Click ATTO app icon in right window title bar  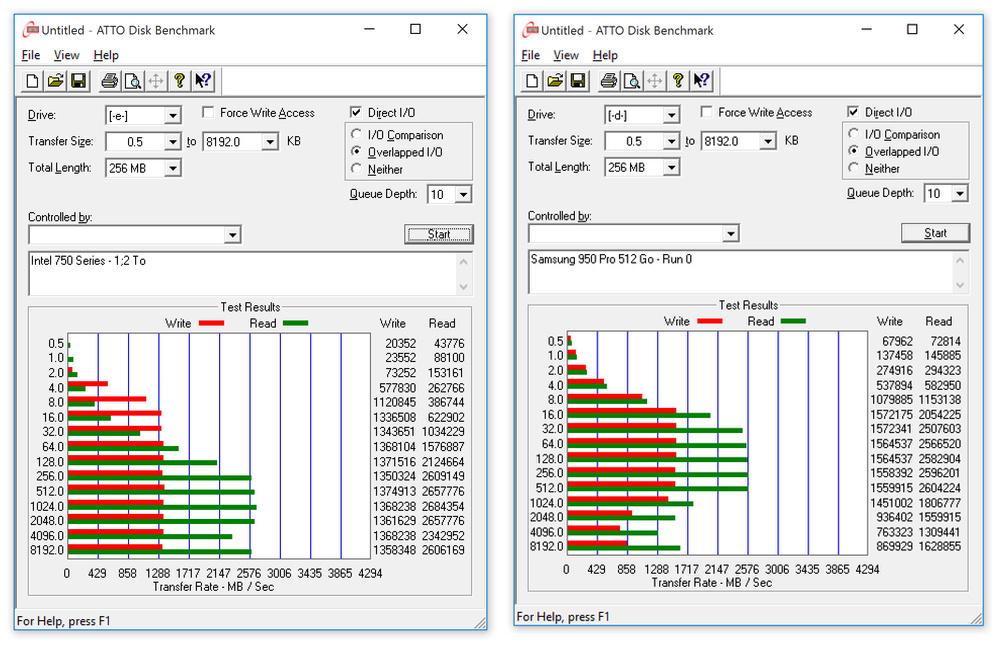[x=530, y=30]
